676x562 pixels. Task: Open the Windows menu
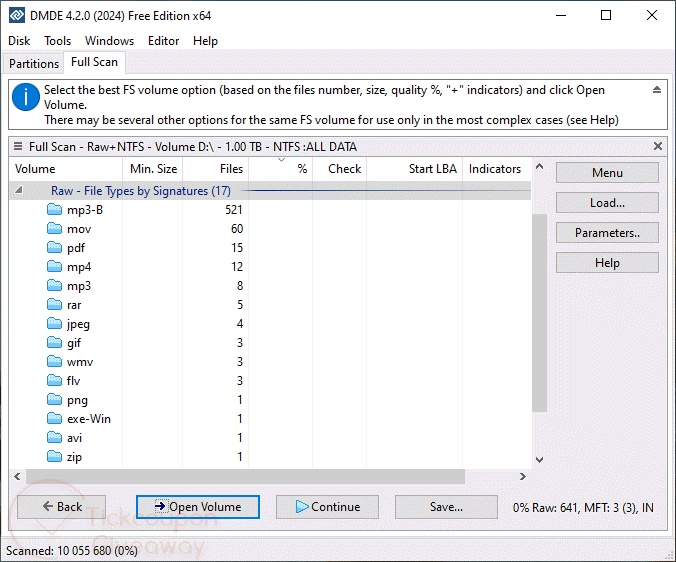[110, 41]
